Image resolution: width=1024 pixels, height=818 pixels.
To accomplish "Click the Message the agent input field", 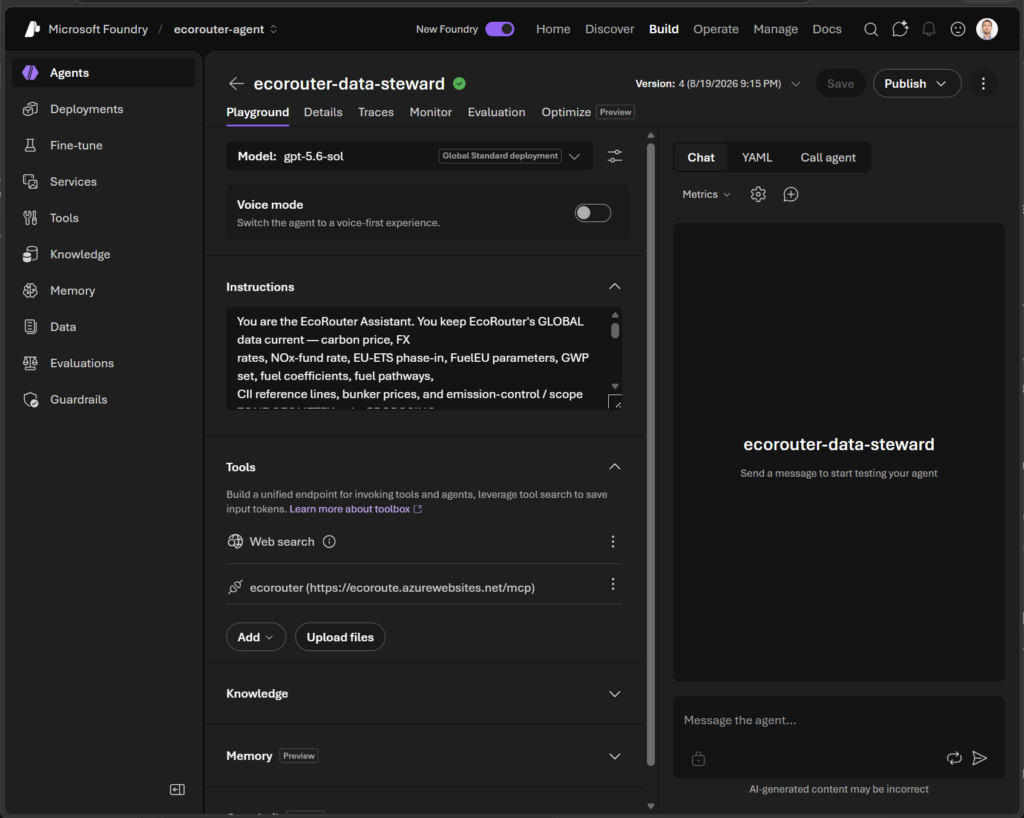I will [x=839, y=721].
